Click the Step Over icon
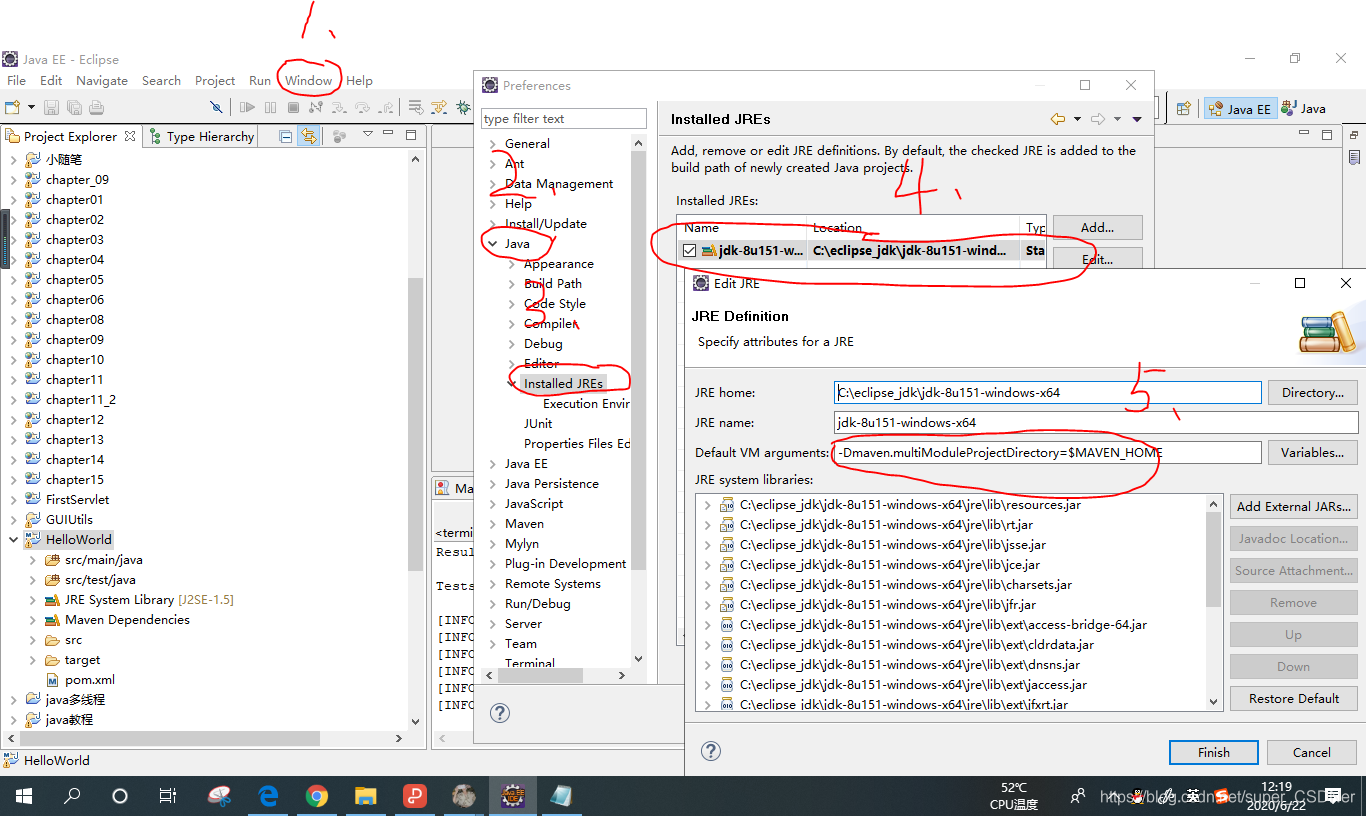 362,107
